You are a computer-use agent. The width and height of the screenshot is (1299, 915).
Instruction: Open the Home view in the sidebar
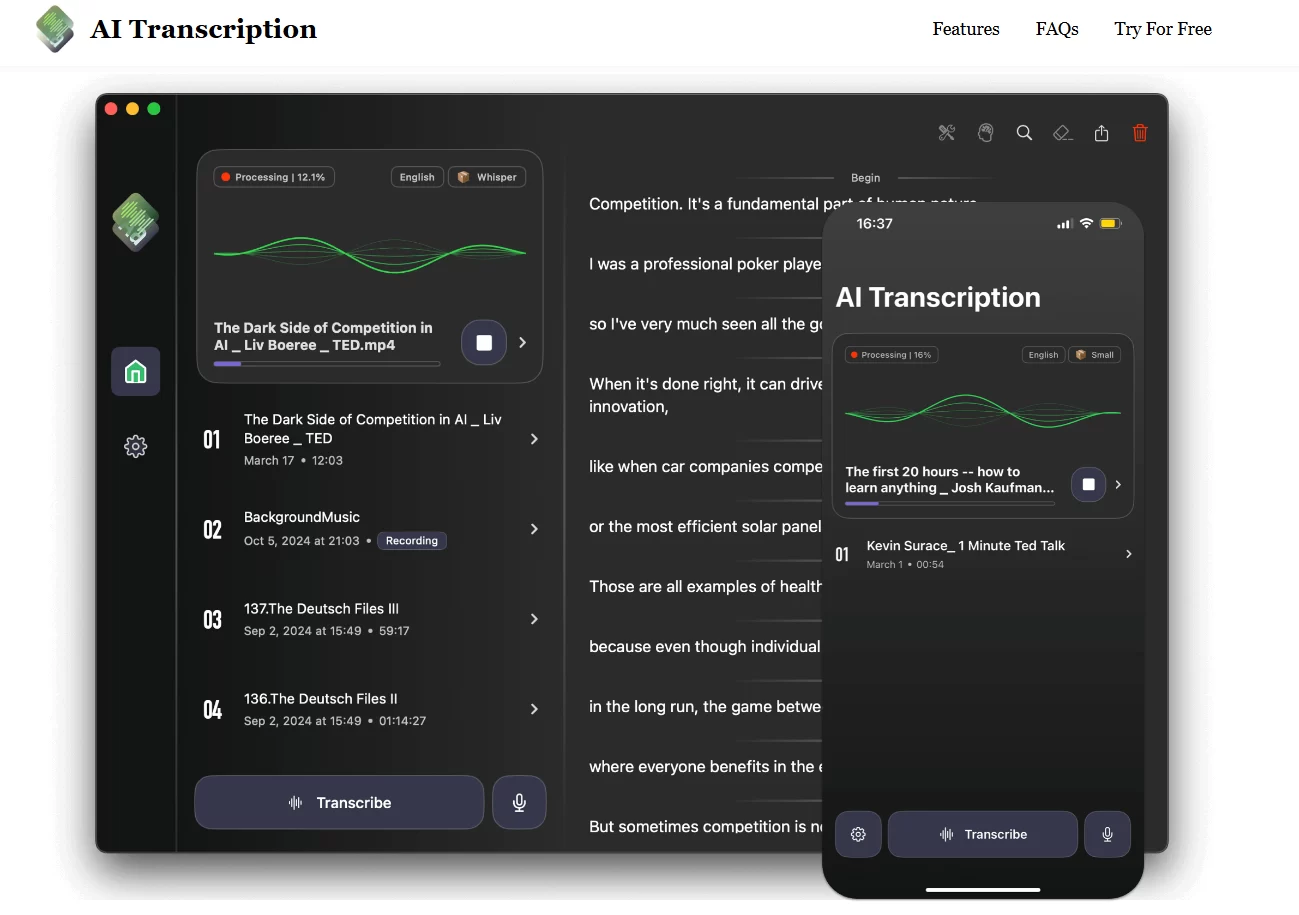tap(135, 372)
